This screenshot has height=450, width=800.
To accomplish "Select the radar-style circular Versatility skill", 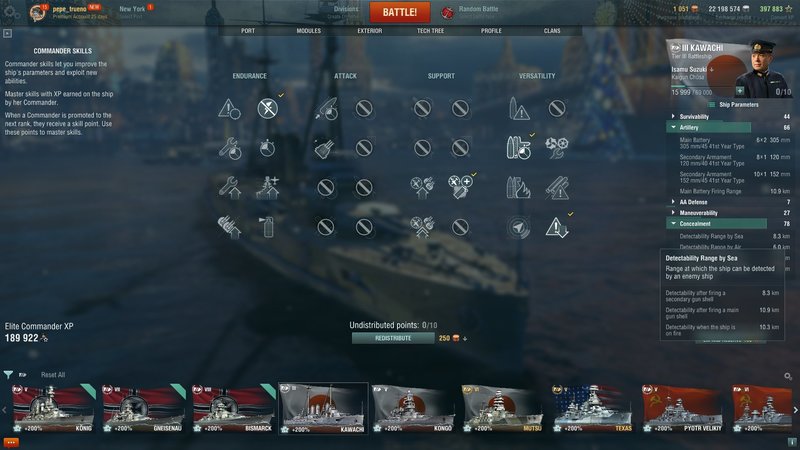I will point(518,227).
